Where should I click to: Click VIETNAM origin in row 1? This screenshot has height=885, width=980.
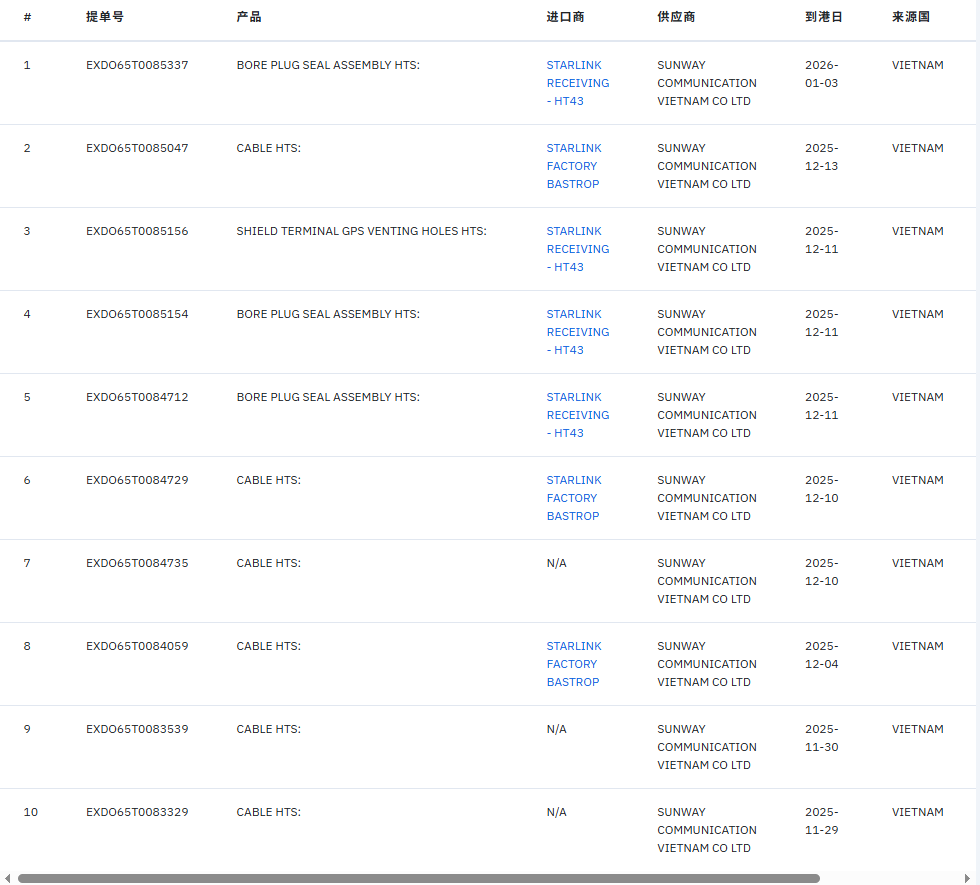click(x=918, y=65)
